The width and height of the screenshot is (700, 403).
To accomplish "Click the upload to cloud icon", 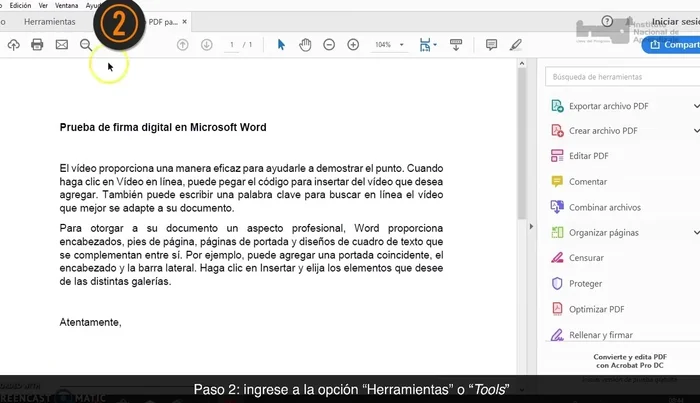I will pyautogui.click(x=13, y=45).
